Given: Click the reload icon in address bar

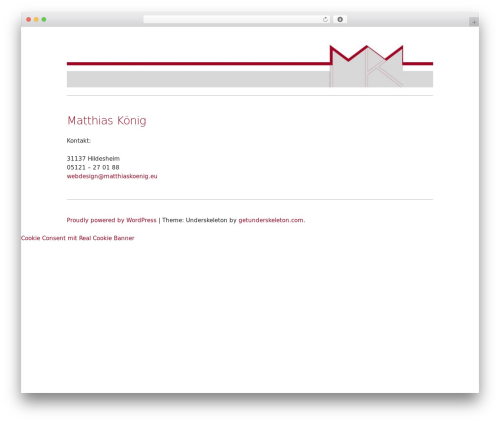Looking at the screenshot, I should [x=325, y=20].
